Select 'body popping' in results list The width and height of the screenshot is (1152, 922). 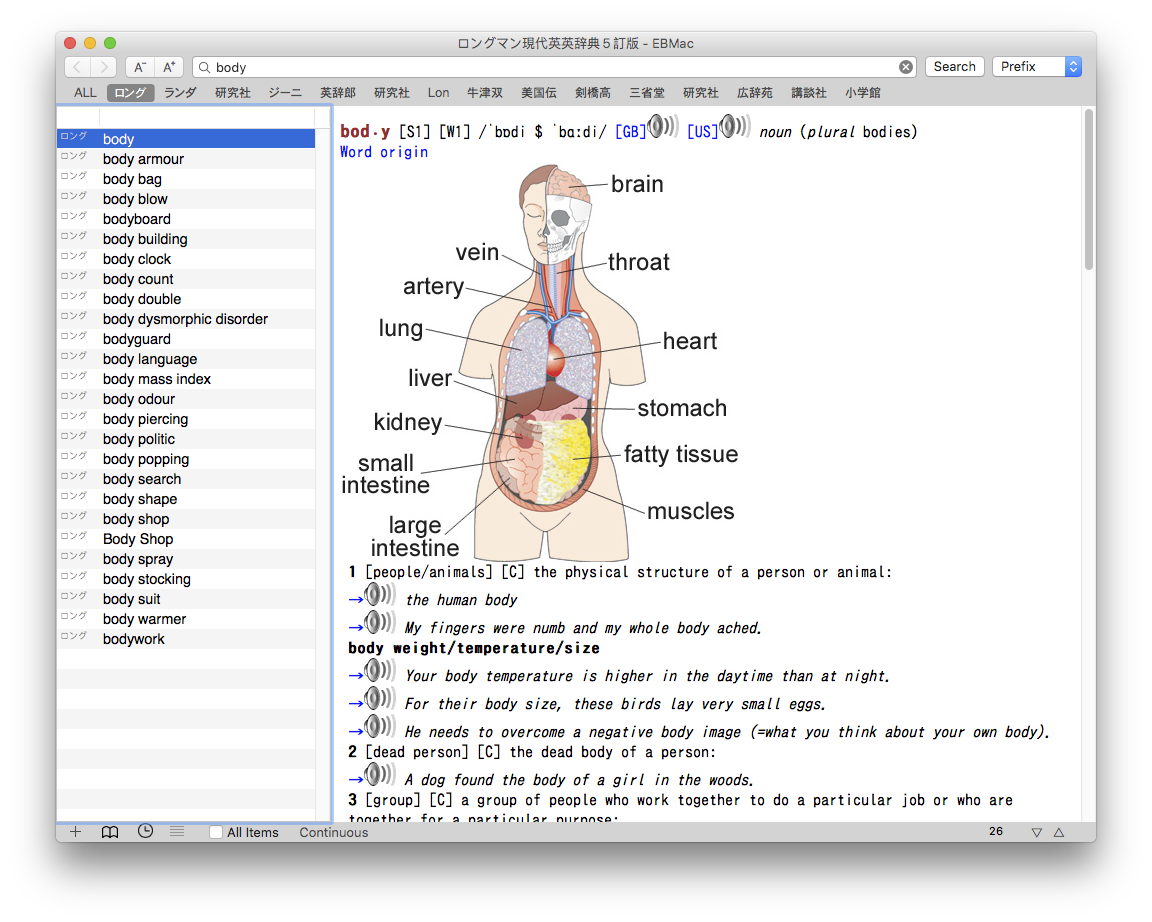click(x=187, y=459)
